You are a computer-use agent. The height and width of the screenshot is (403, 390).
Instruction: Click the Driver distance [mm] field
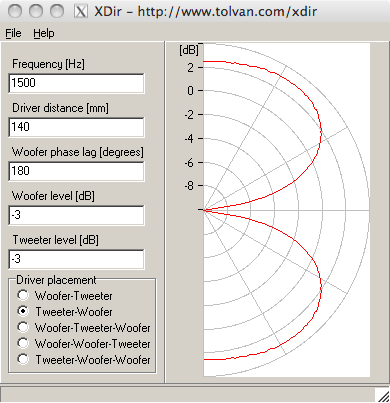tap(76, 127)
